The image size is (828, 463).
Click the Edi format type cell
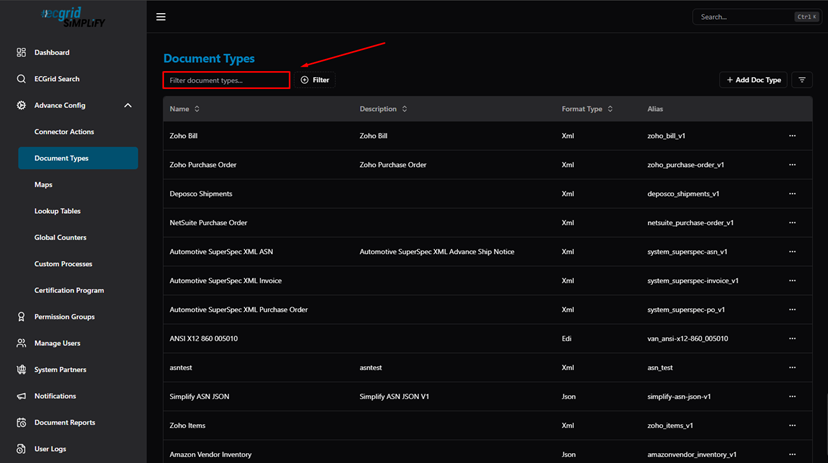click(x=566, y=338)
